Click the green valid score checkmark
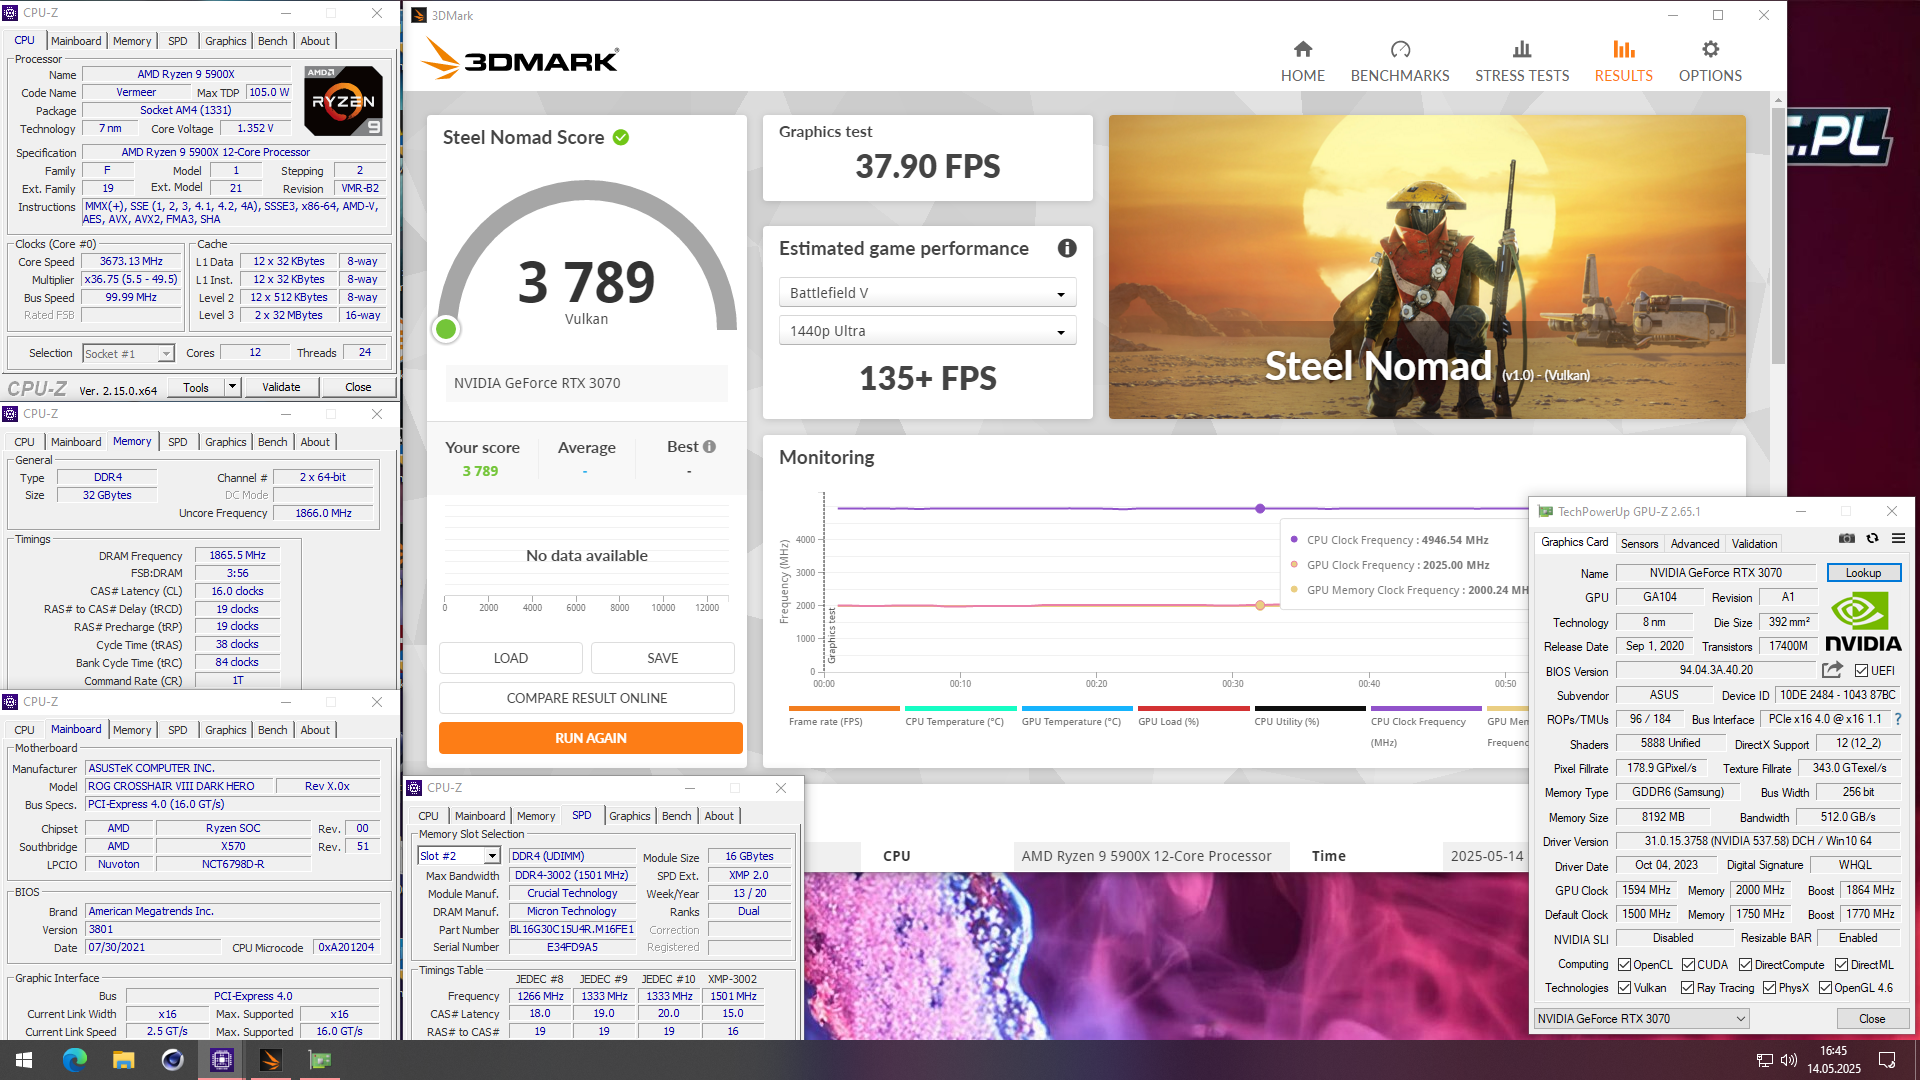 621,137
